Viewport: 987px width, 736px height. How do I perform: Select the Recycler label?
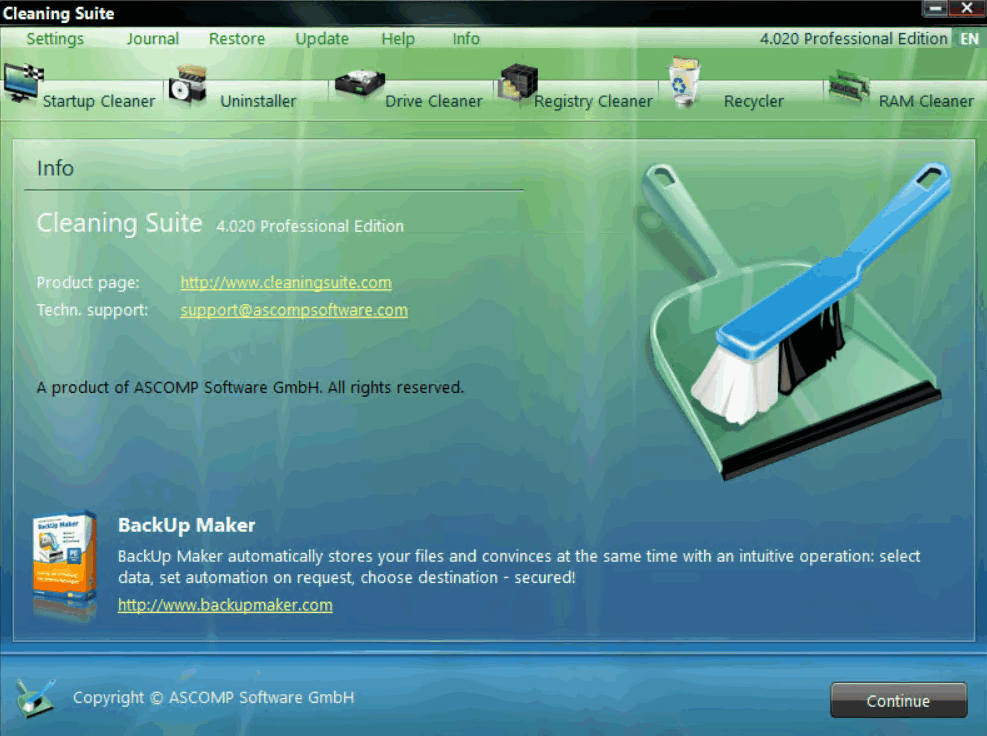pyautogui.click(x=753, y=101)
